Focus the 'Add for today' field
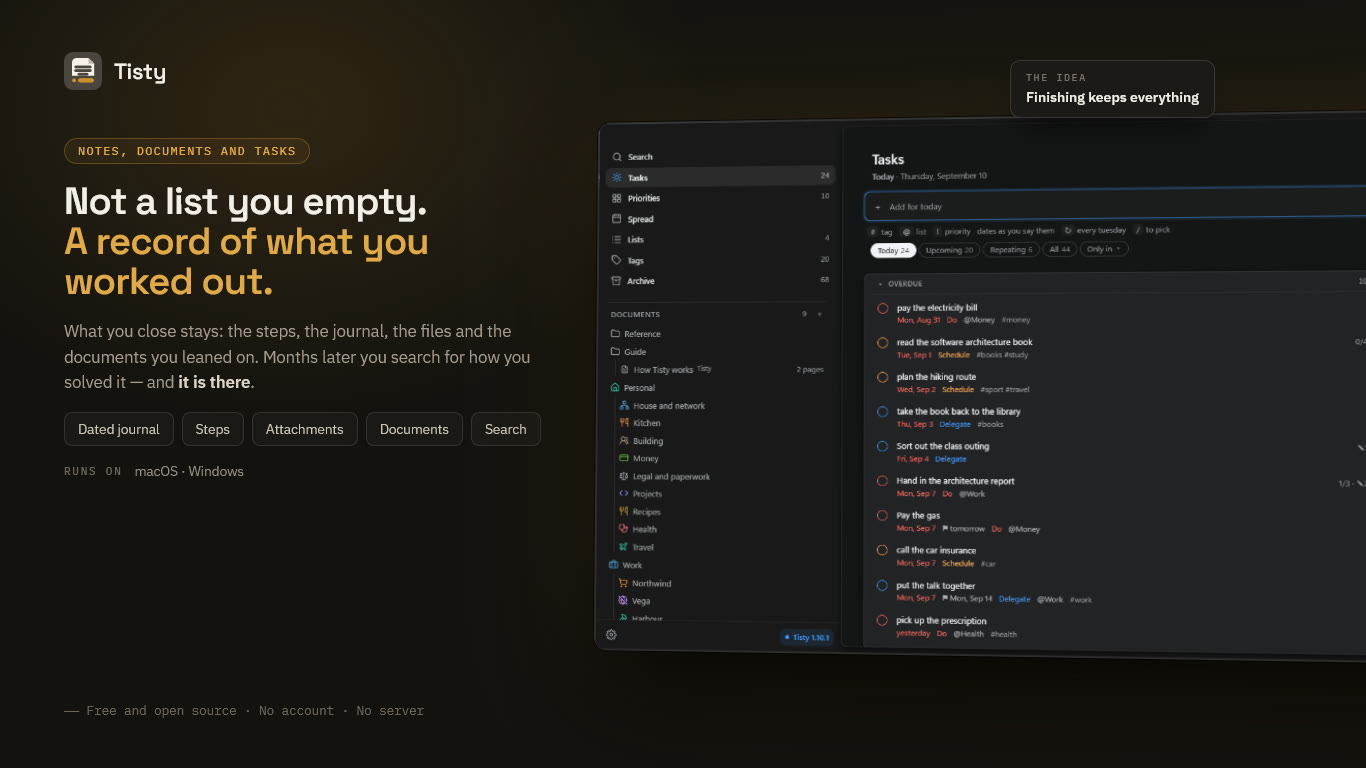1366x768 pixels. click(1115, 205)
